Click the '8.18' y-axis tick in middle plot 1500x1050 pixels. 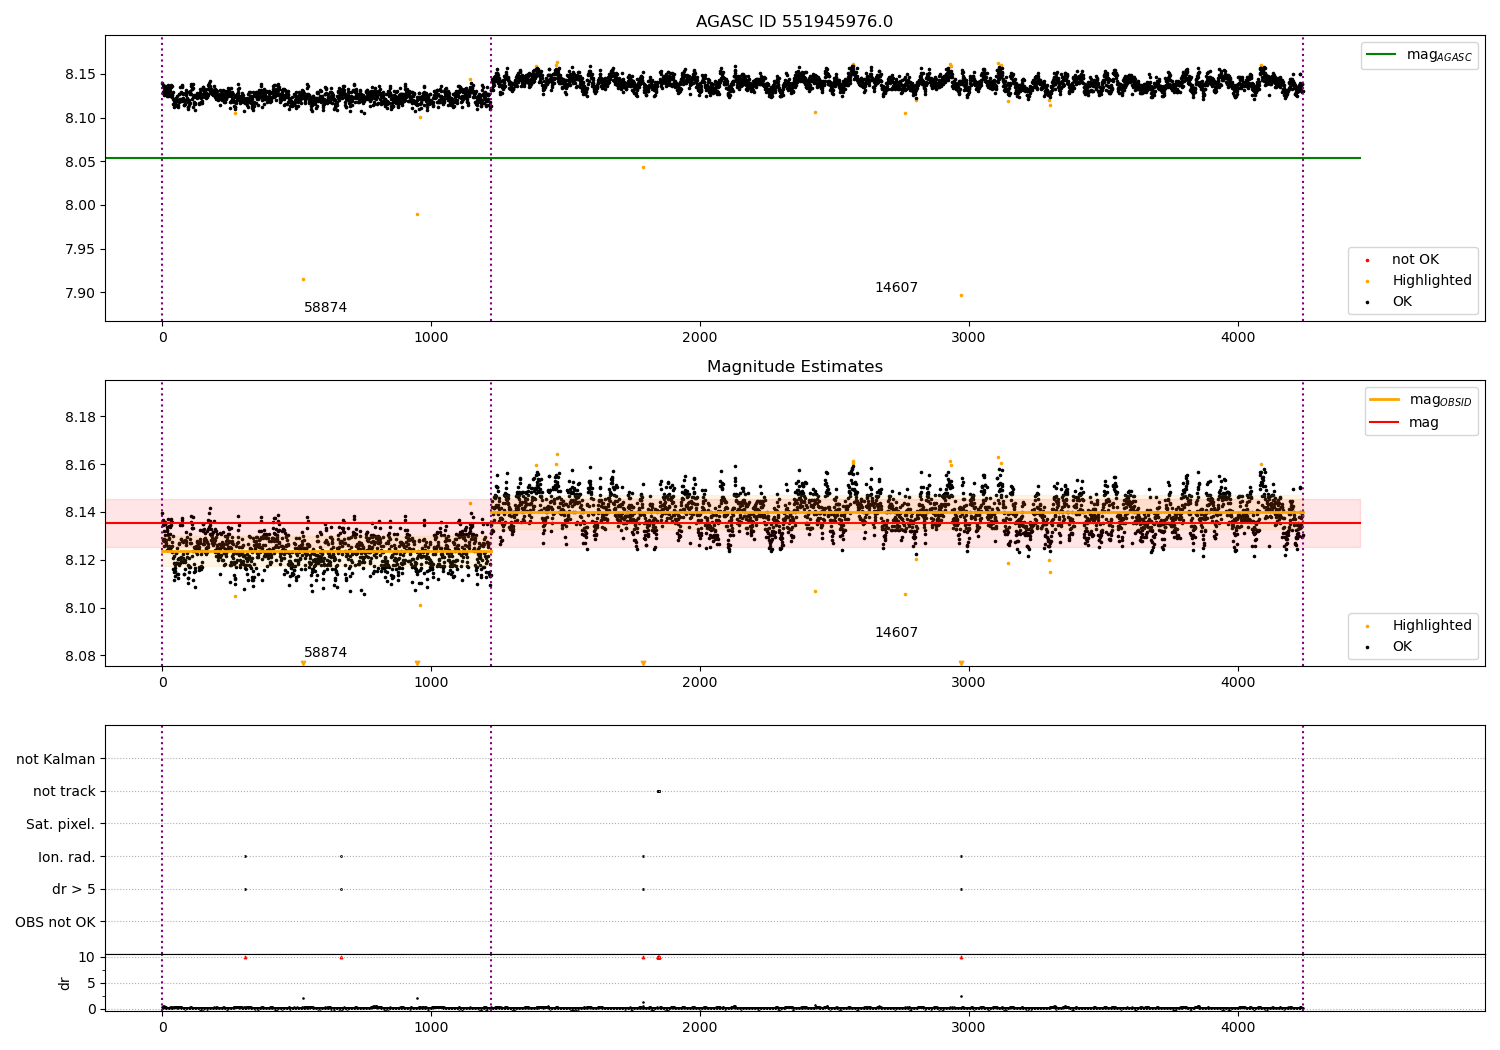pos(80,418)
